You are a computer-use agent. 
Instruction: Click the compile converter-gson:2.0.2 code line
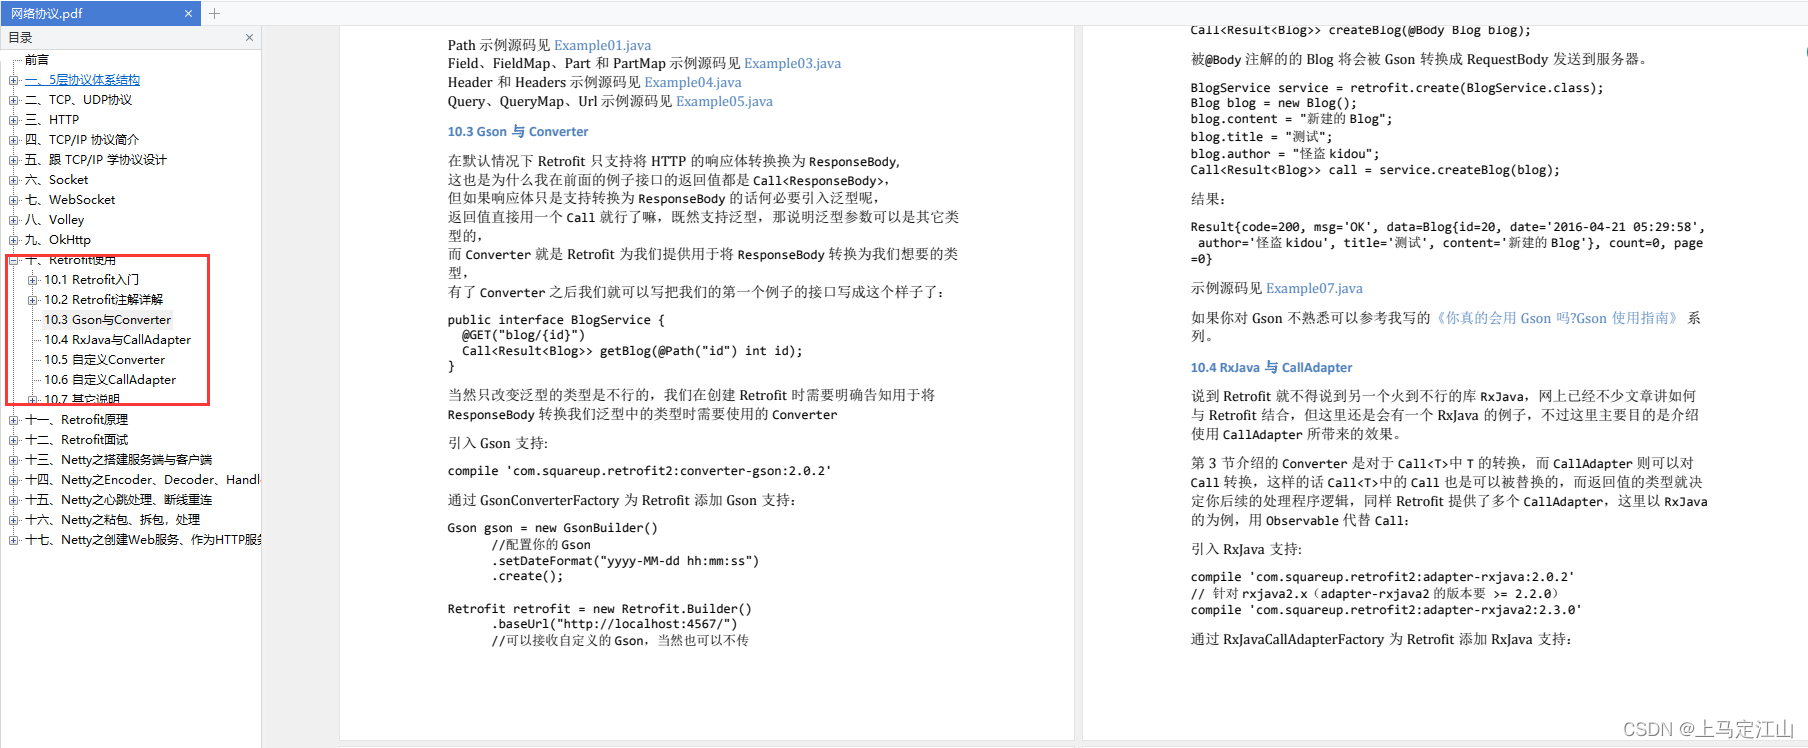click(639, 471)
